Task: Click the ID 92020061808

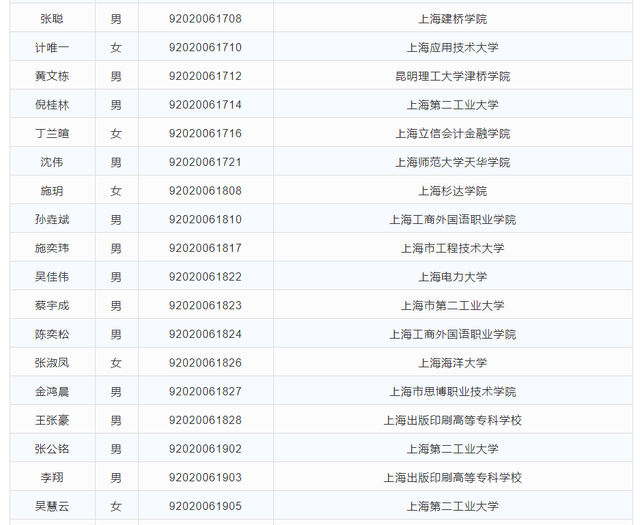Action: coord(205,191)
